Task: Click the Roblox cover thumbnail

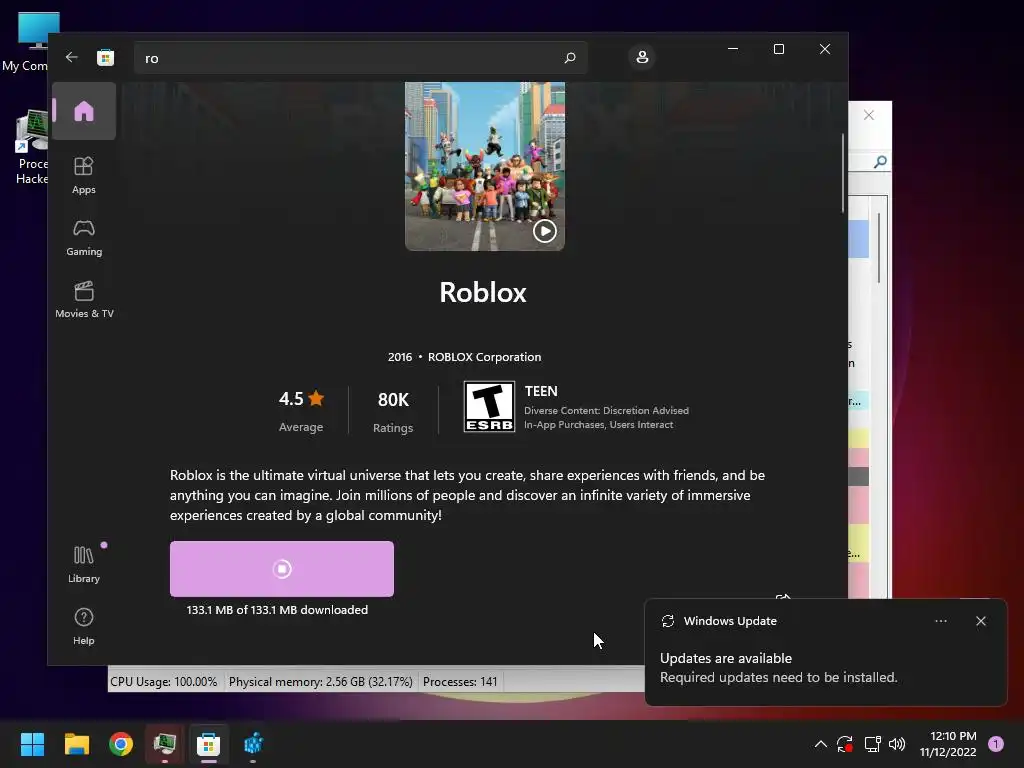Action: (x=485, y=166)
